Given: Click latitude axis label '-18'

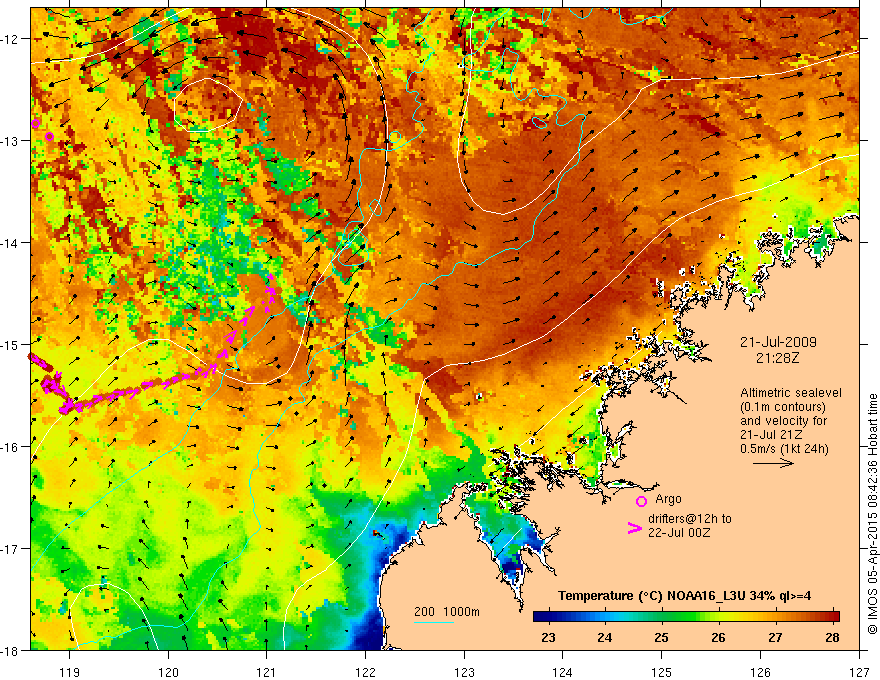Looking at the screenshot, I should pyautogui.click(x=11, y=651).
